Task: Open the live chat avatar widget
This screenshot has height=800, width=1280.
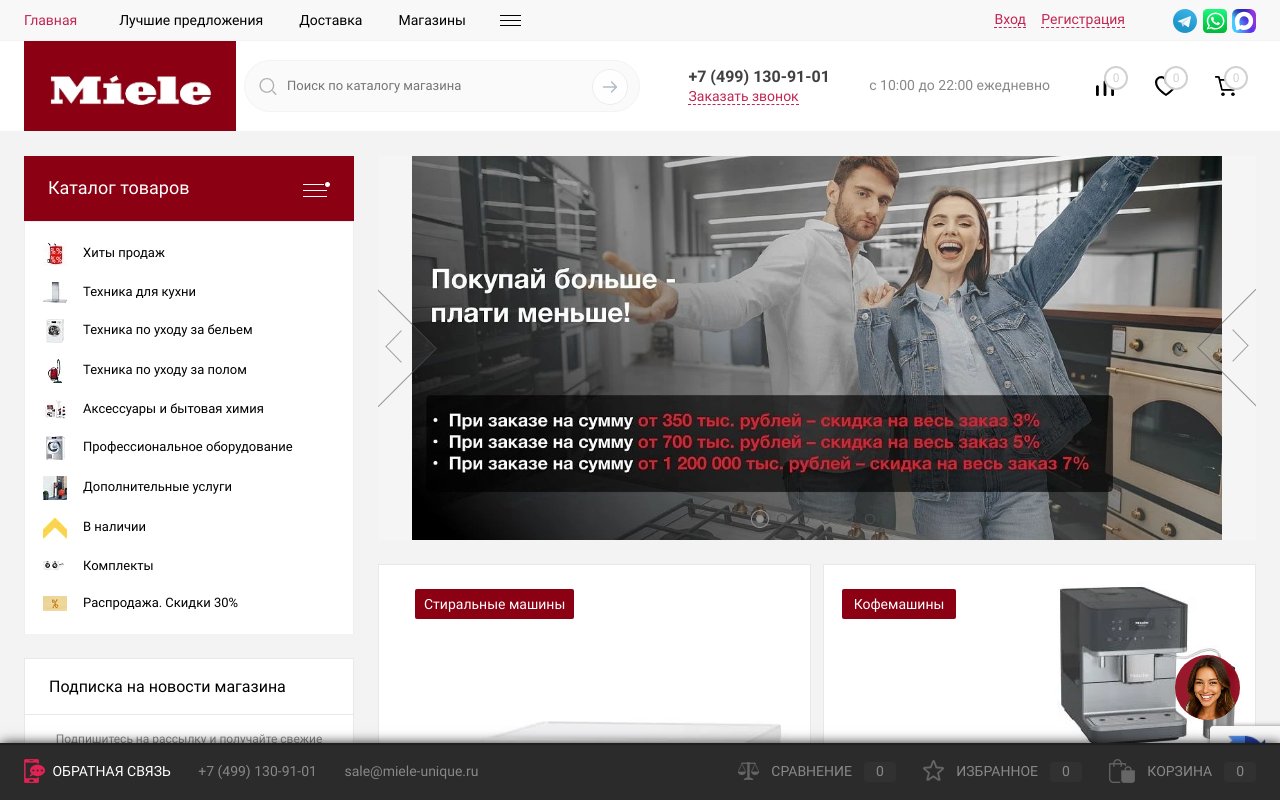Action: (x=1207, y=688)
